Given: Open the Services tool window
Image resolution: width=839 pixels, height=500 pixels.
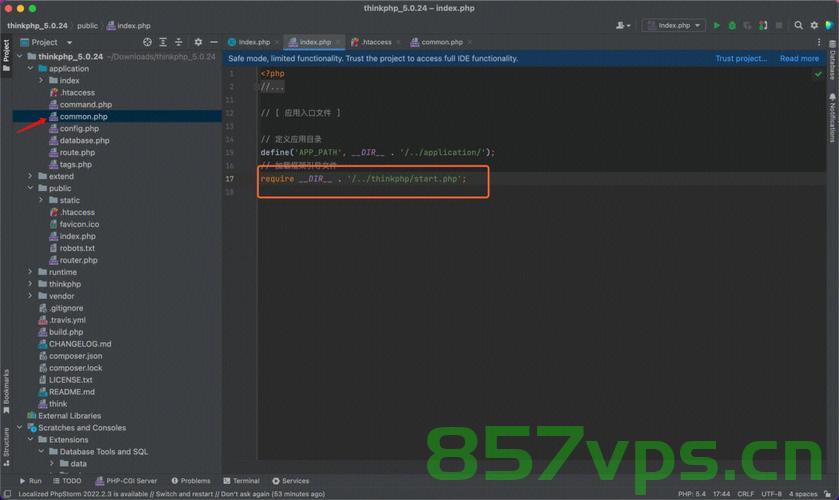Looking at the screenshot, I should click(x=291, y=481).
